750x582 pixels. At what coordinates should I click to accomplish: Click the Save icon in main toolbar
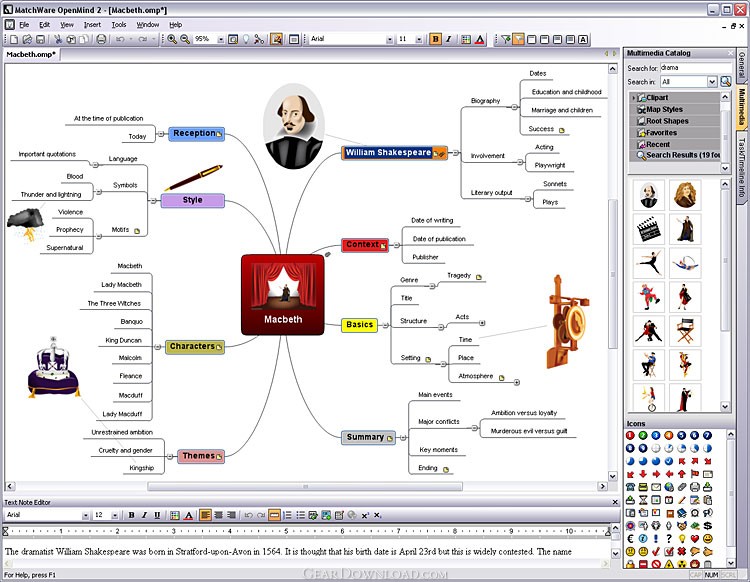click(41, 40)
